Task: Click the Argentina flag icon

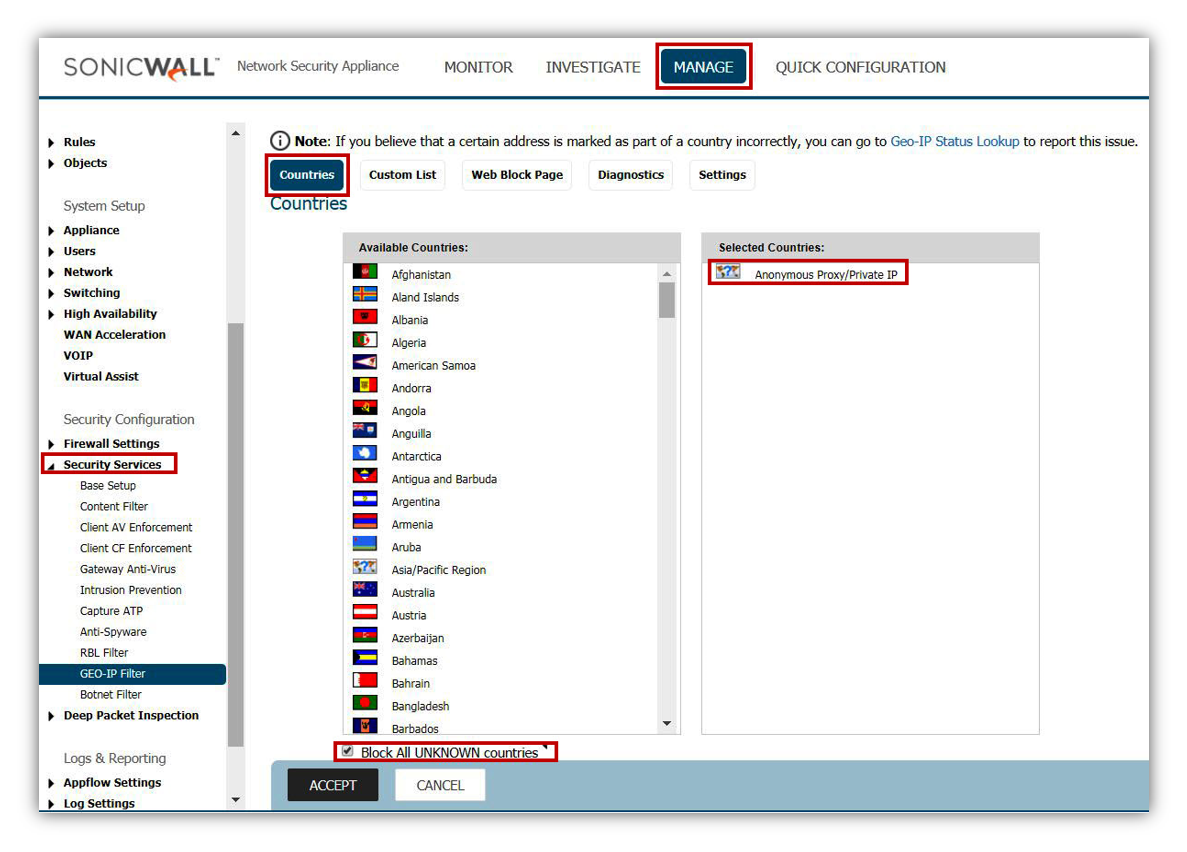Action: 365,498
